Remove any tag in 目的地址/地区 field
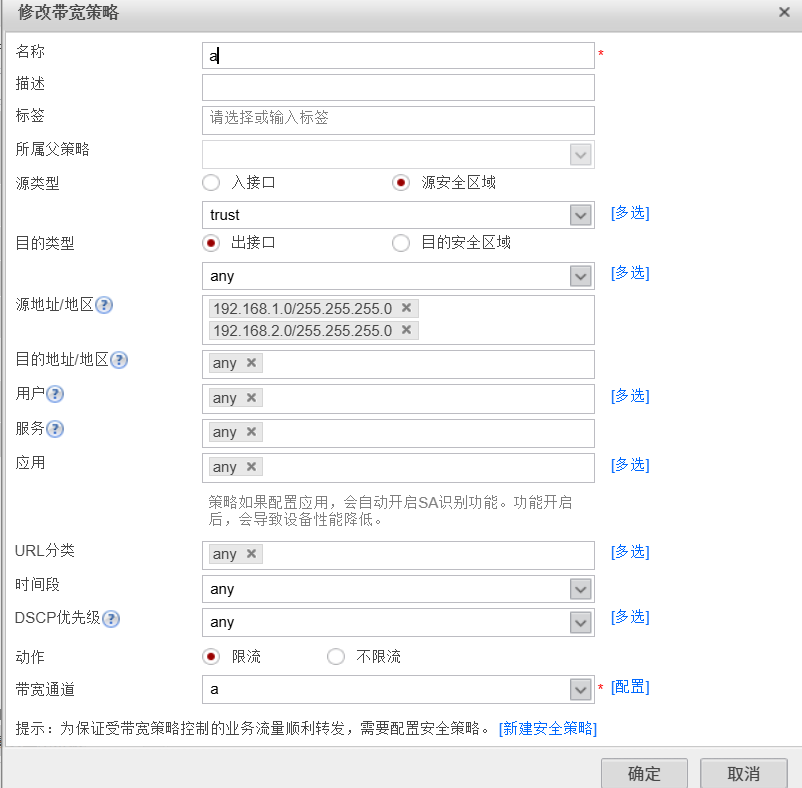Screen dimensions: 802x788 tap(251, 363)
